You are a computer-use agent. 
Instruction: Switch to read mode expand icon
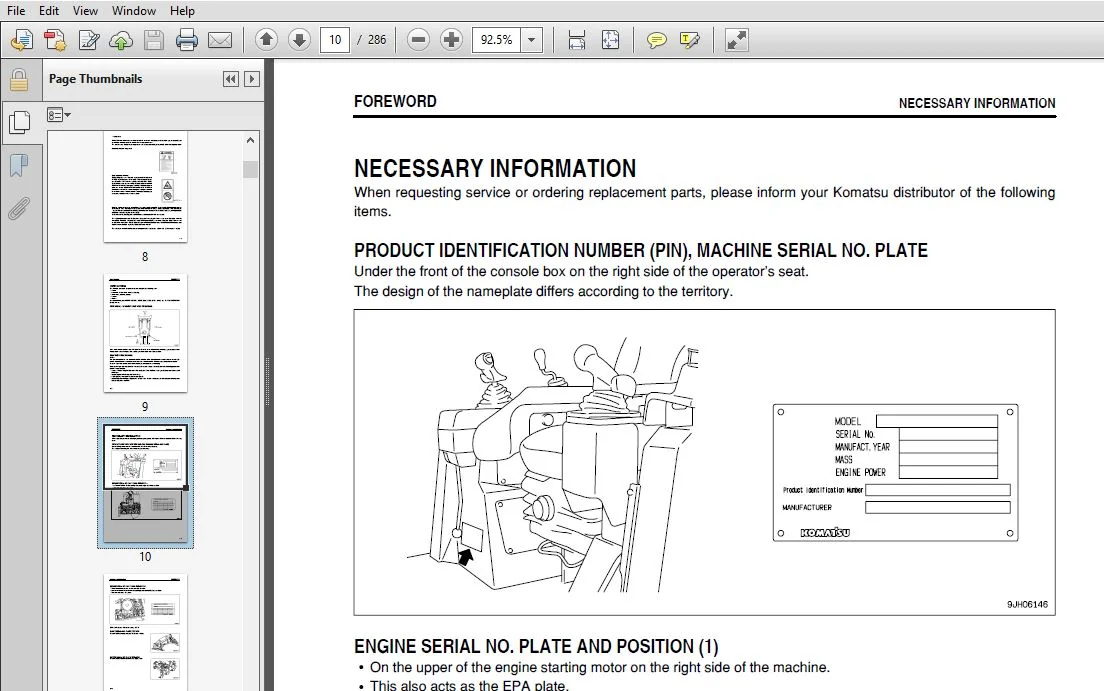click(736, 40)
